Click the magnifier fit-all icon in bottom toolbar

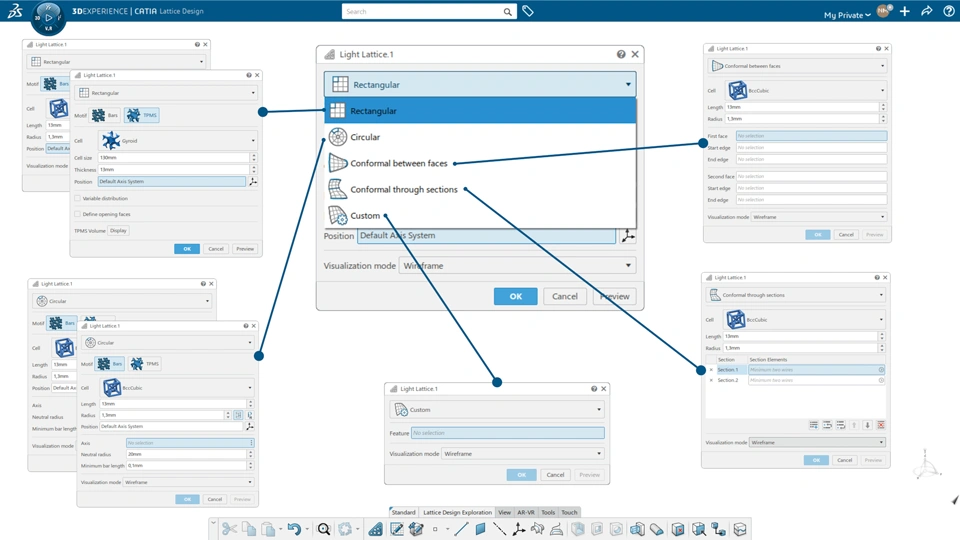324,529
